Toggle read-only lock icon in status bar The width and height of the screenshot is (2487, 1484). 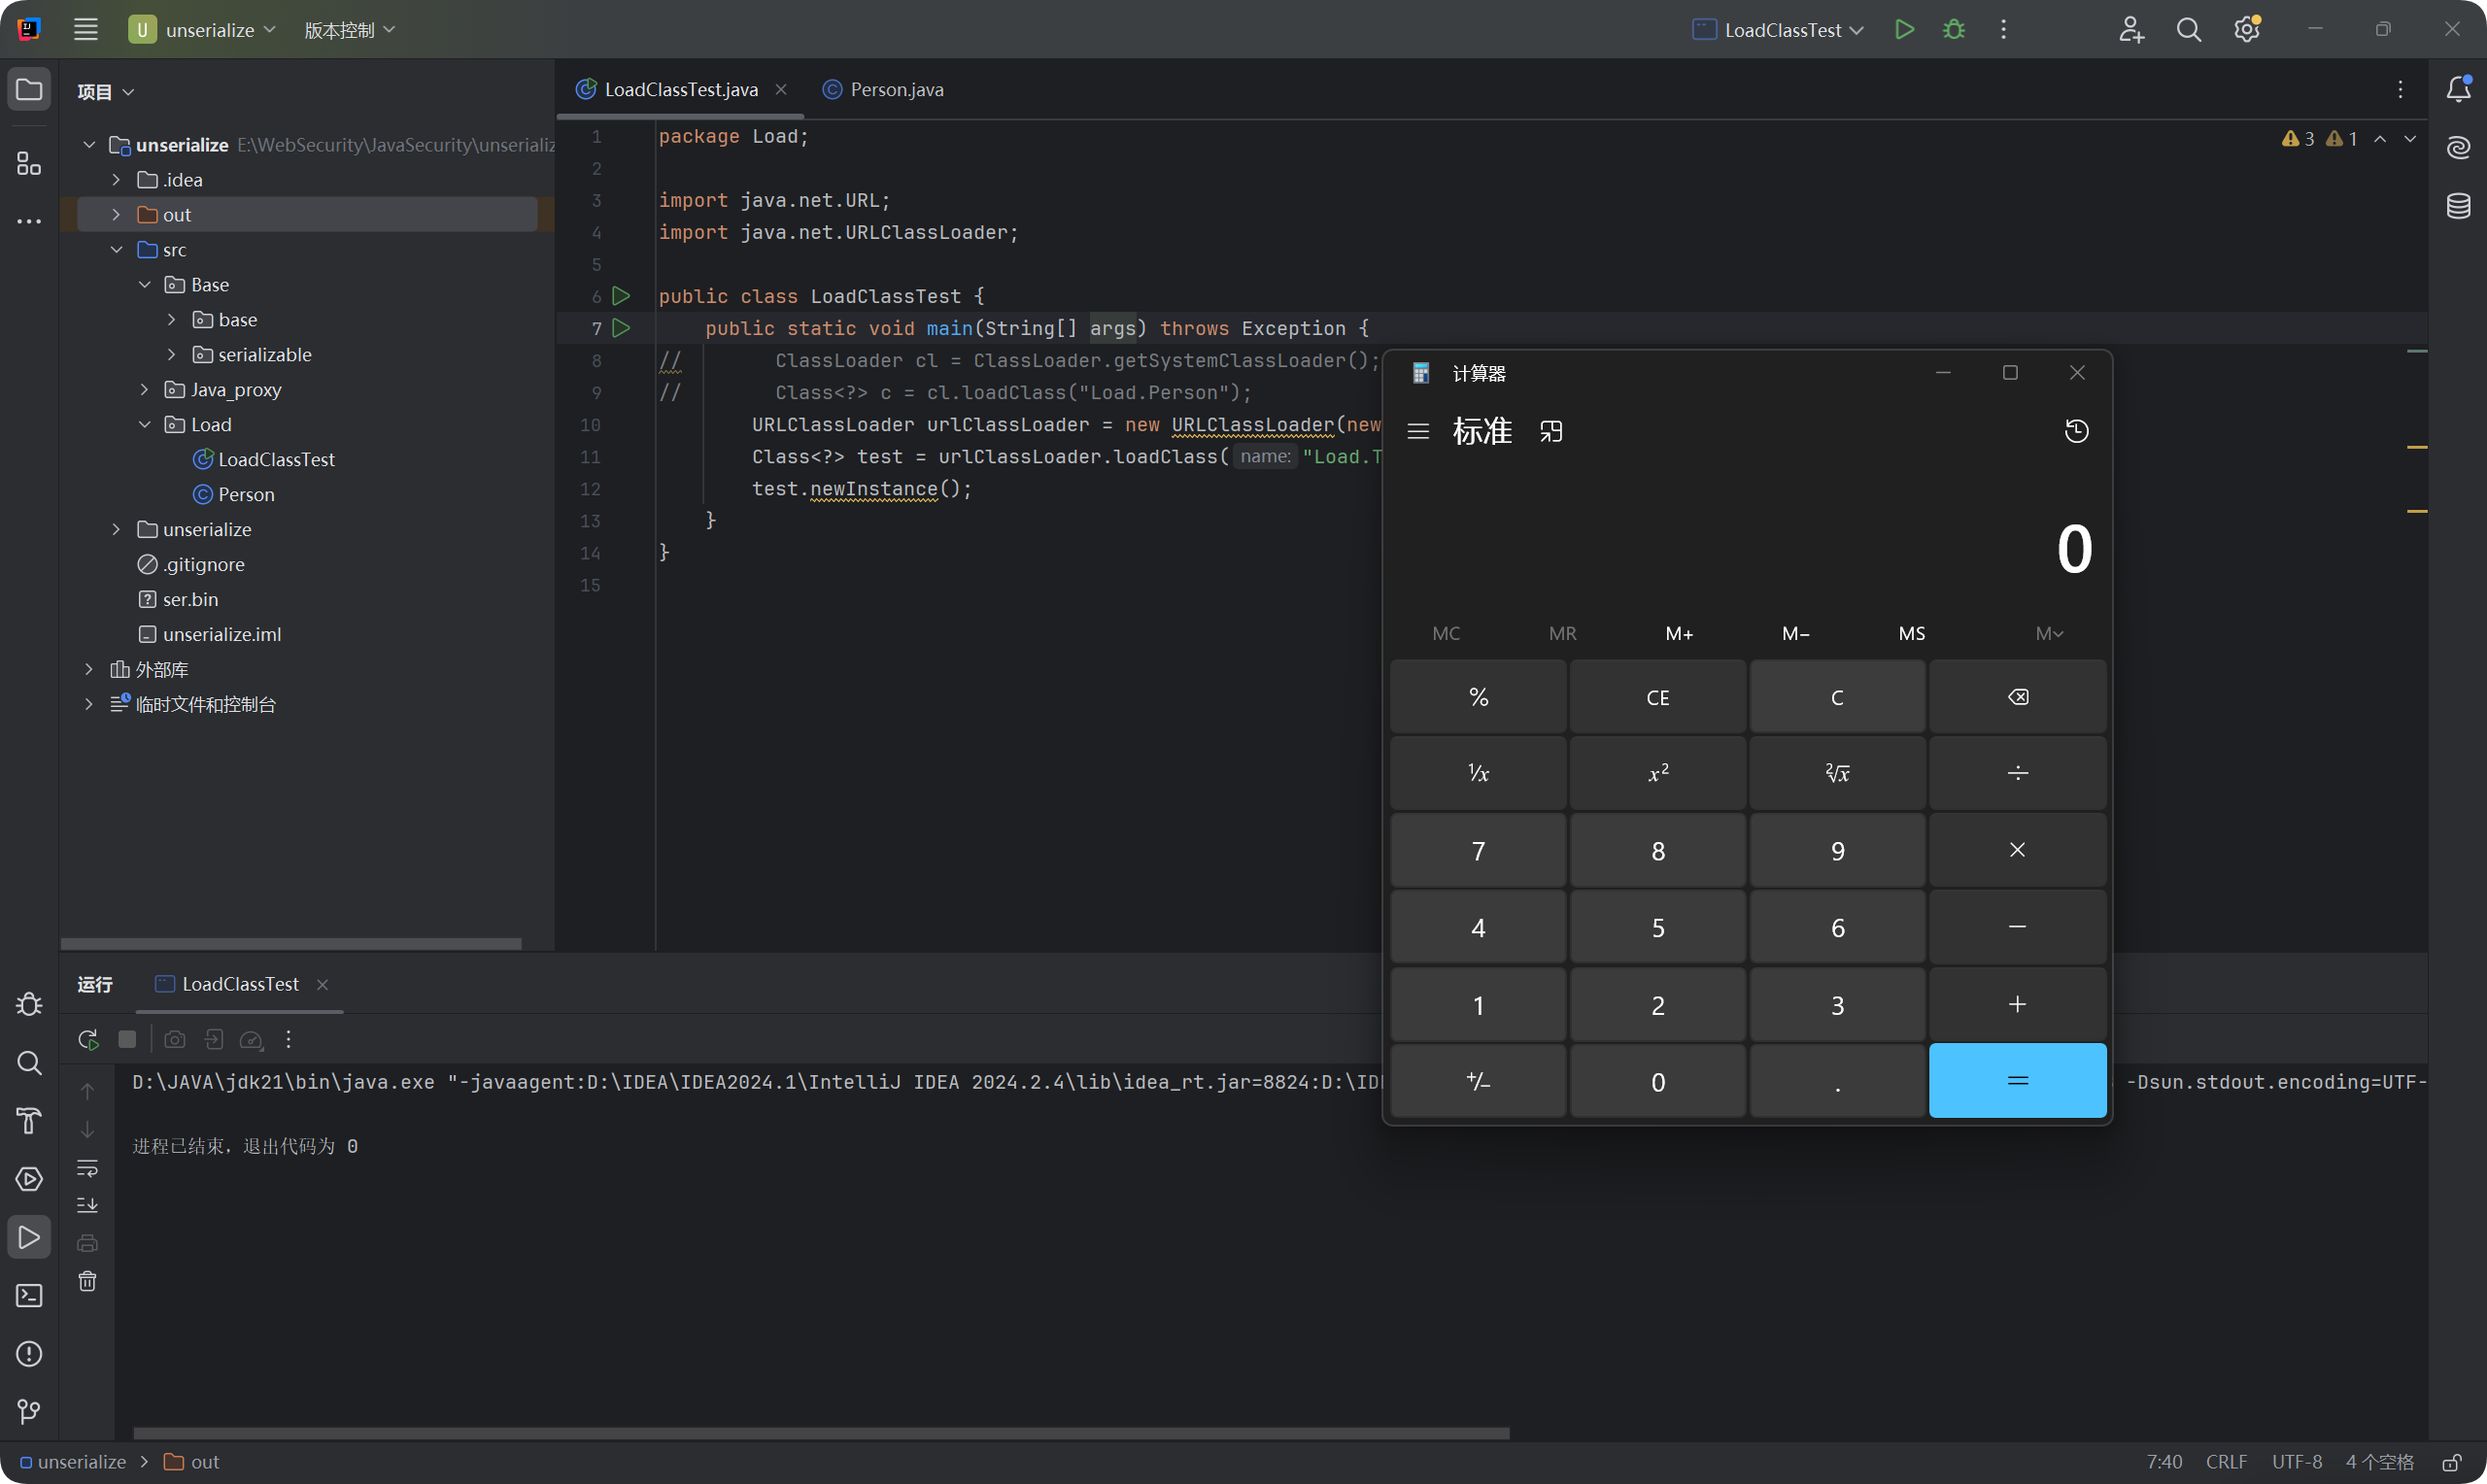tap(2451, 1462)
